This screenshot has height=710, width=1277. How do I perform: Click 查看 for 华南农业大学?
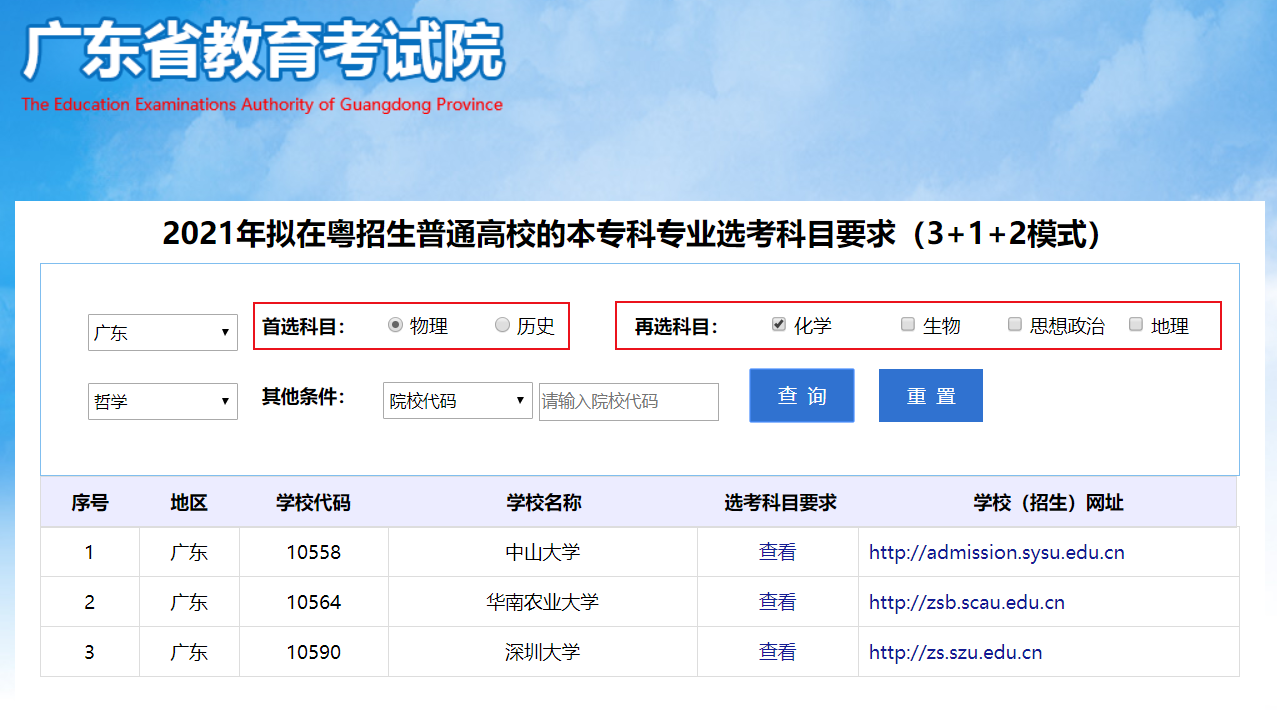tap(777, 602)
